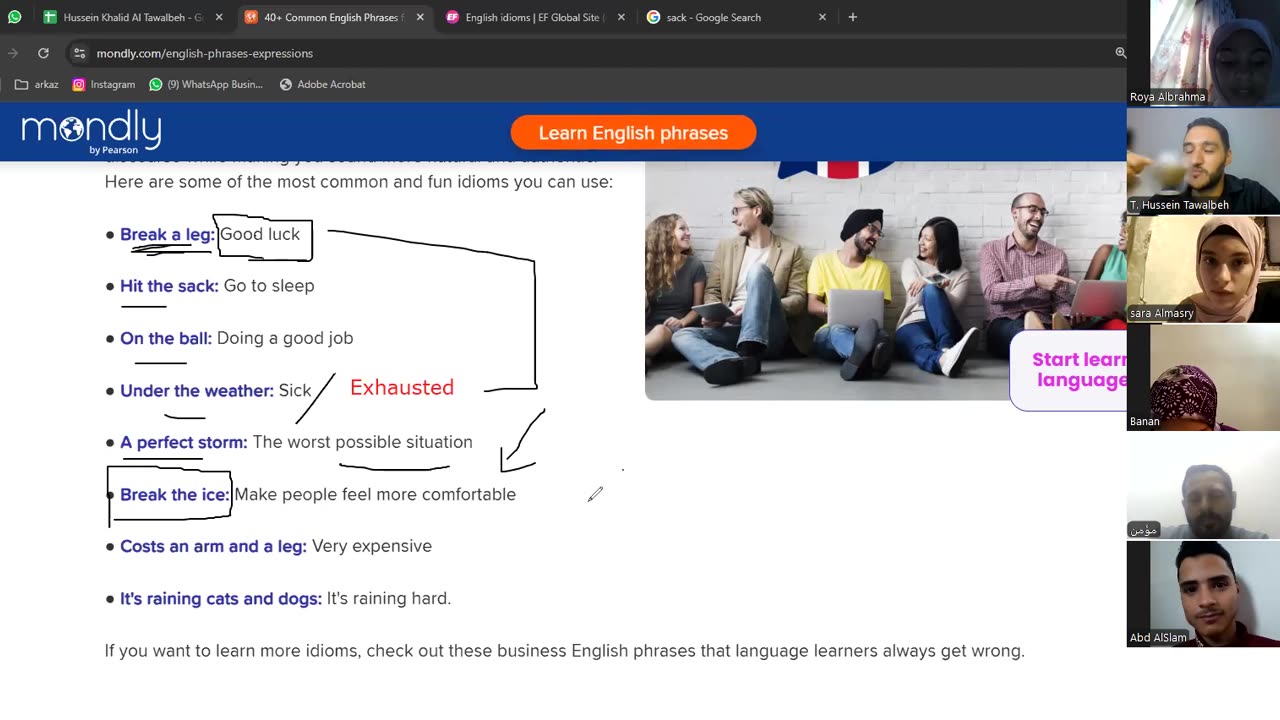The height and width of the screenshot is (720, 1280).
Task: Click the 'Very expensive' definition
Action: pos(372,546)
